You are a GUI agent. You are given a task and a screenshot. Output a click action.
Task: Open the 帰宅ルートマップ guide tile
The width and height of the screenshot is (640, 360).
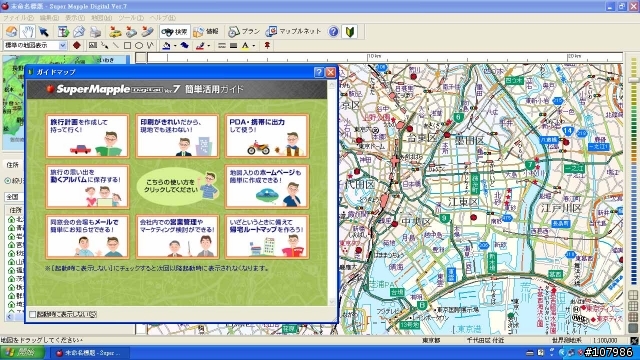pyautogui.click(x=267, y=237)
